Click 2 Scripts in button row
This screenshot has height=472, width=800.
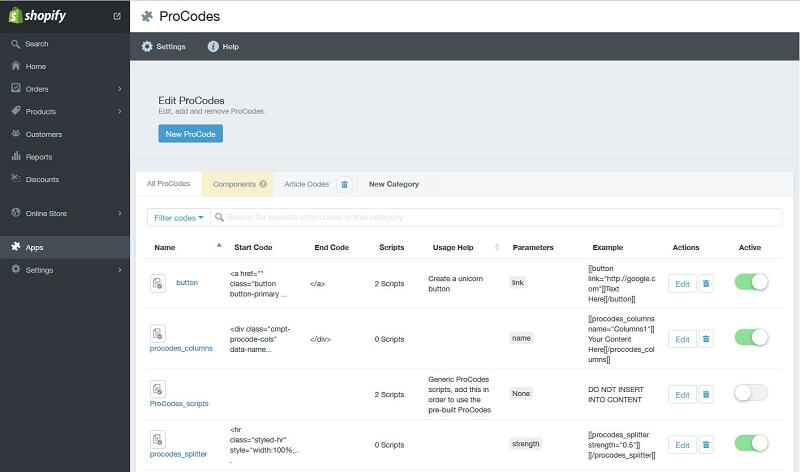pyautogui.click(x=389, y=283)
